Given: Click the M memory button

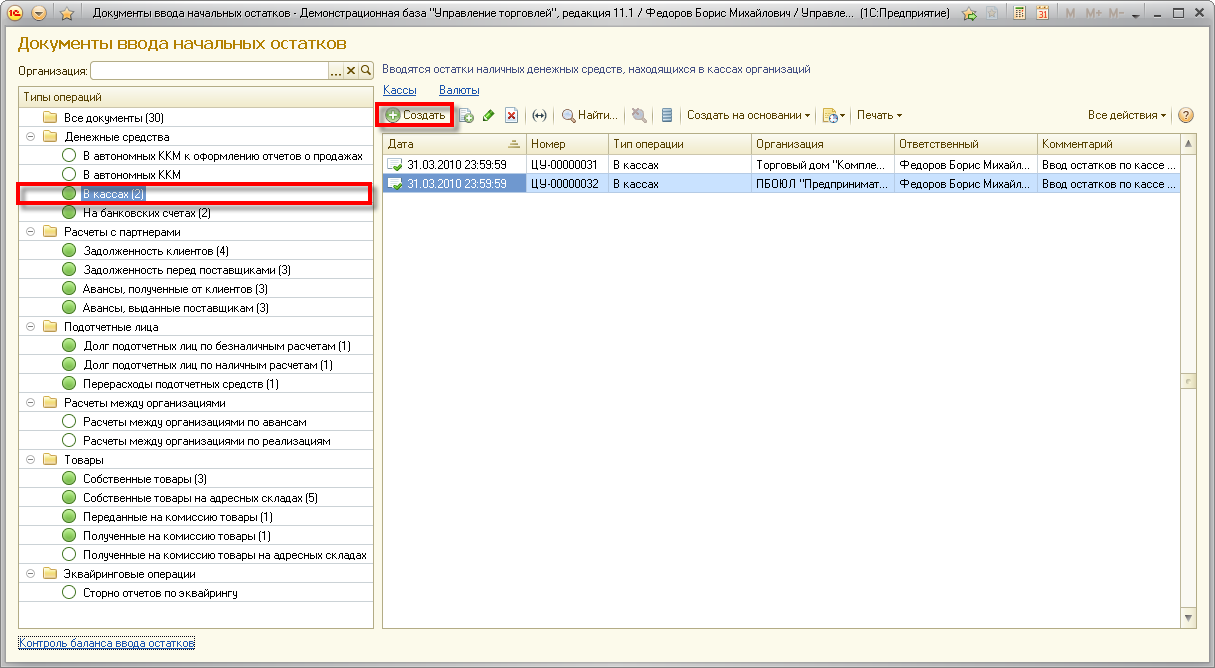Looking at the screenshot, I should click(1070, 14).
